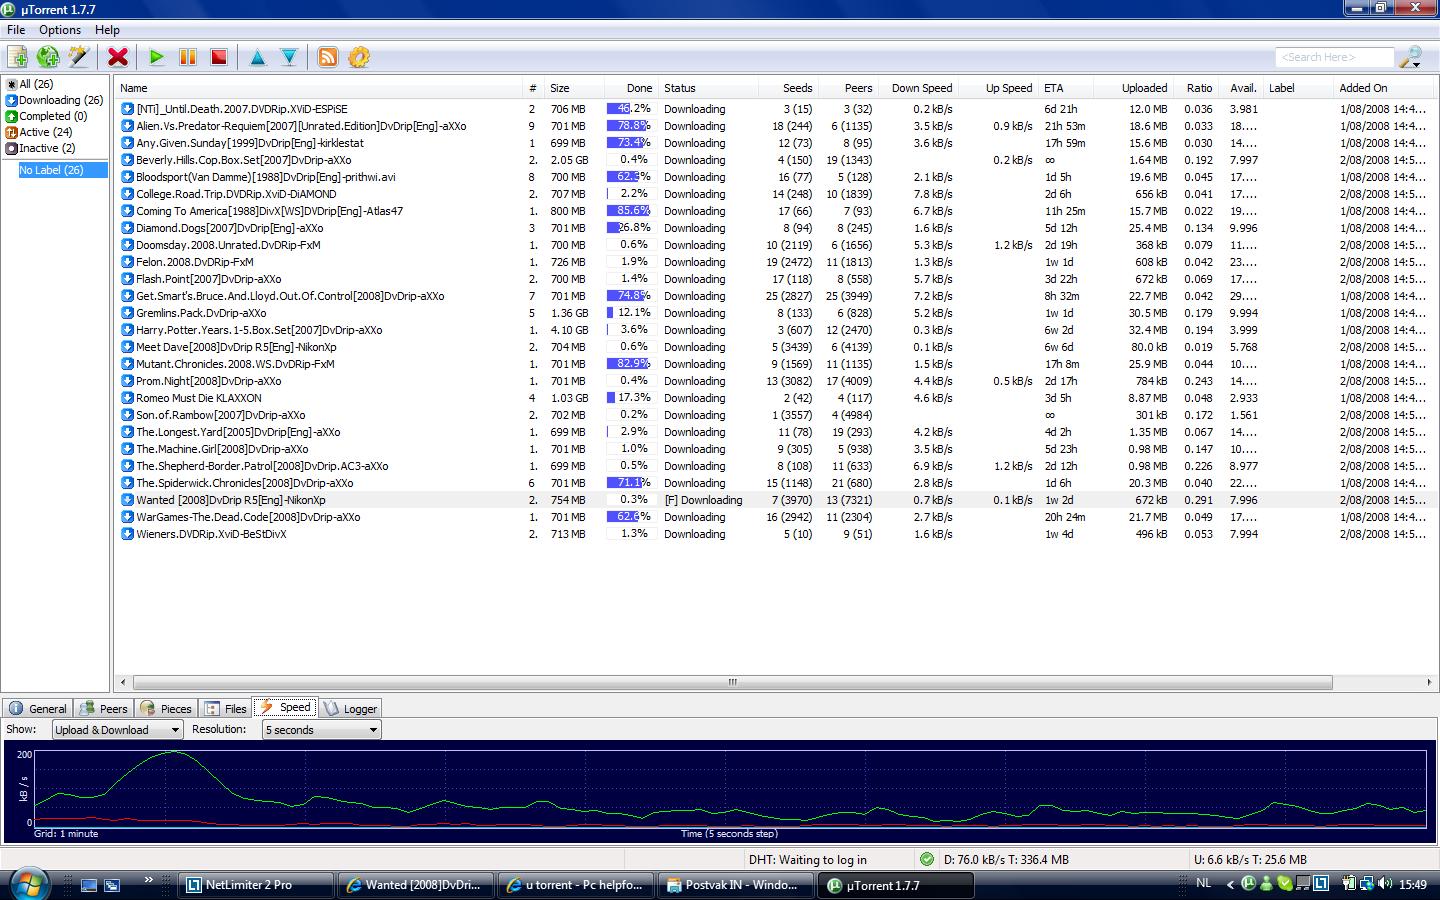Sort by Done column header
Image resolution: width=1440 pixels, height=900 pixels.
630,88
